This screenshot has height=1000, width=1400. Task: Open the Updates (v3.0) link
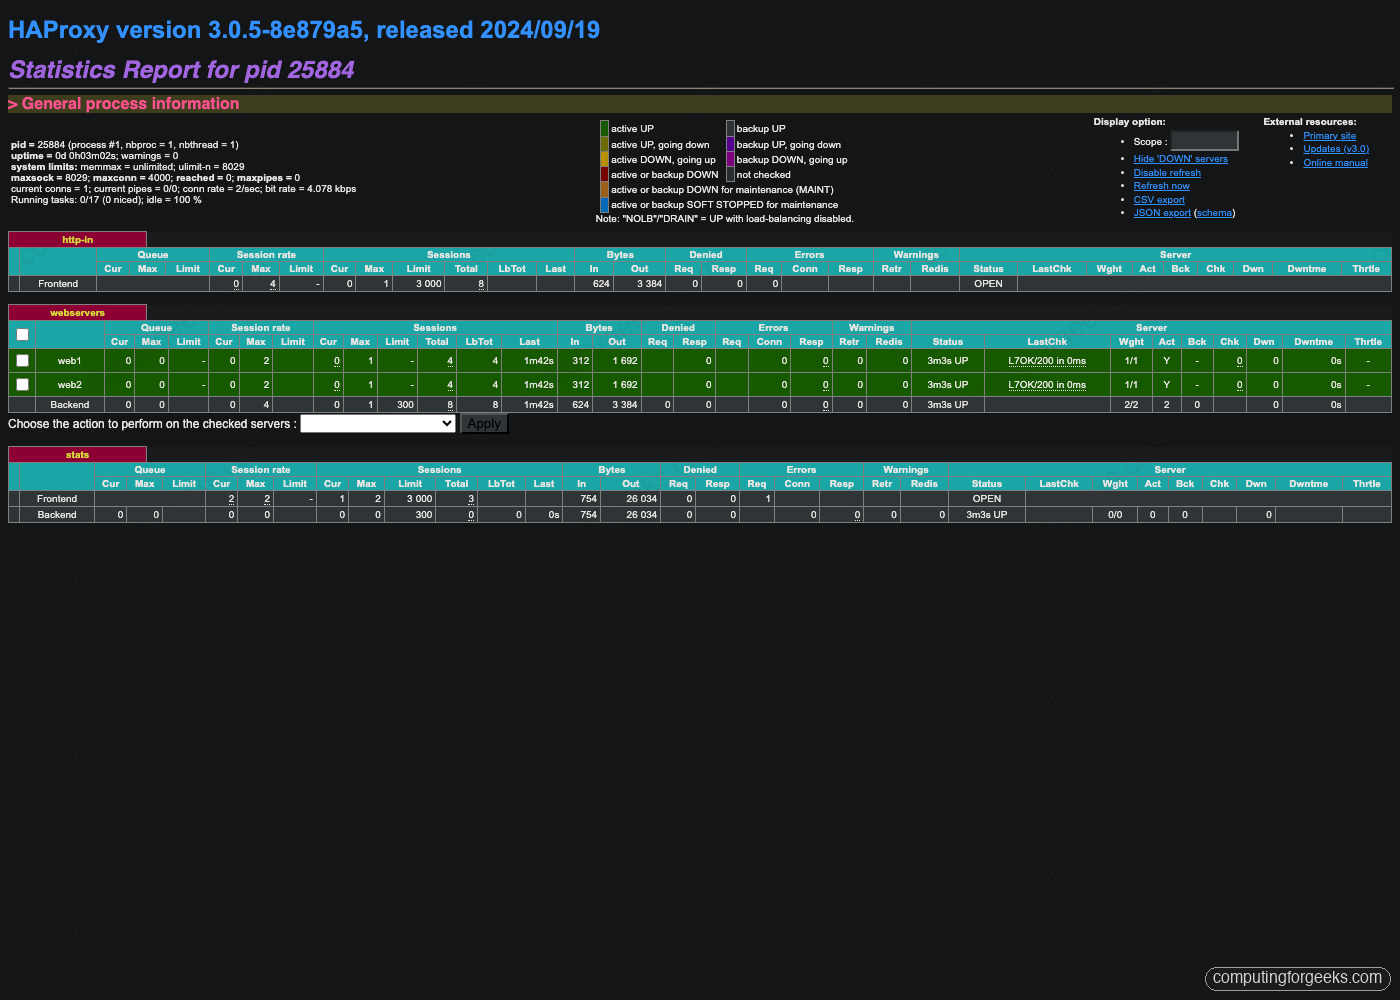[x=1336, y=148]
